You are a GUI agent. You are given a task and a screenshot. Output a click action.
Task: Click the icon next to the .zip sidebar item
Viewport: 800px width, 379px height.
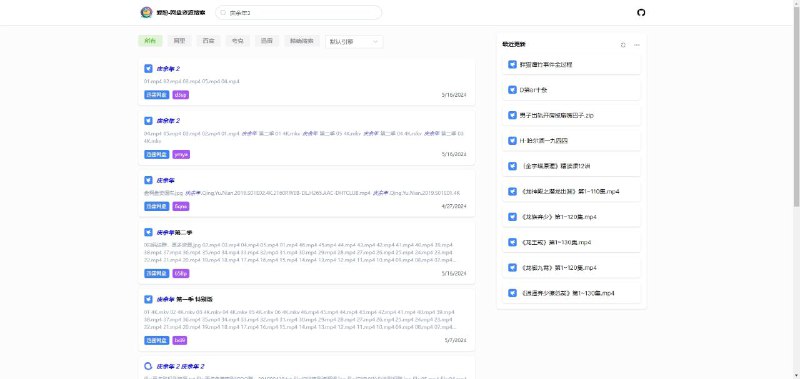click(x=512, y=115)
